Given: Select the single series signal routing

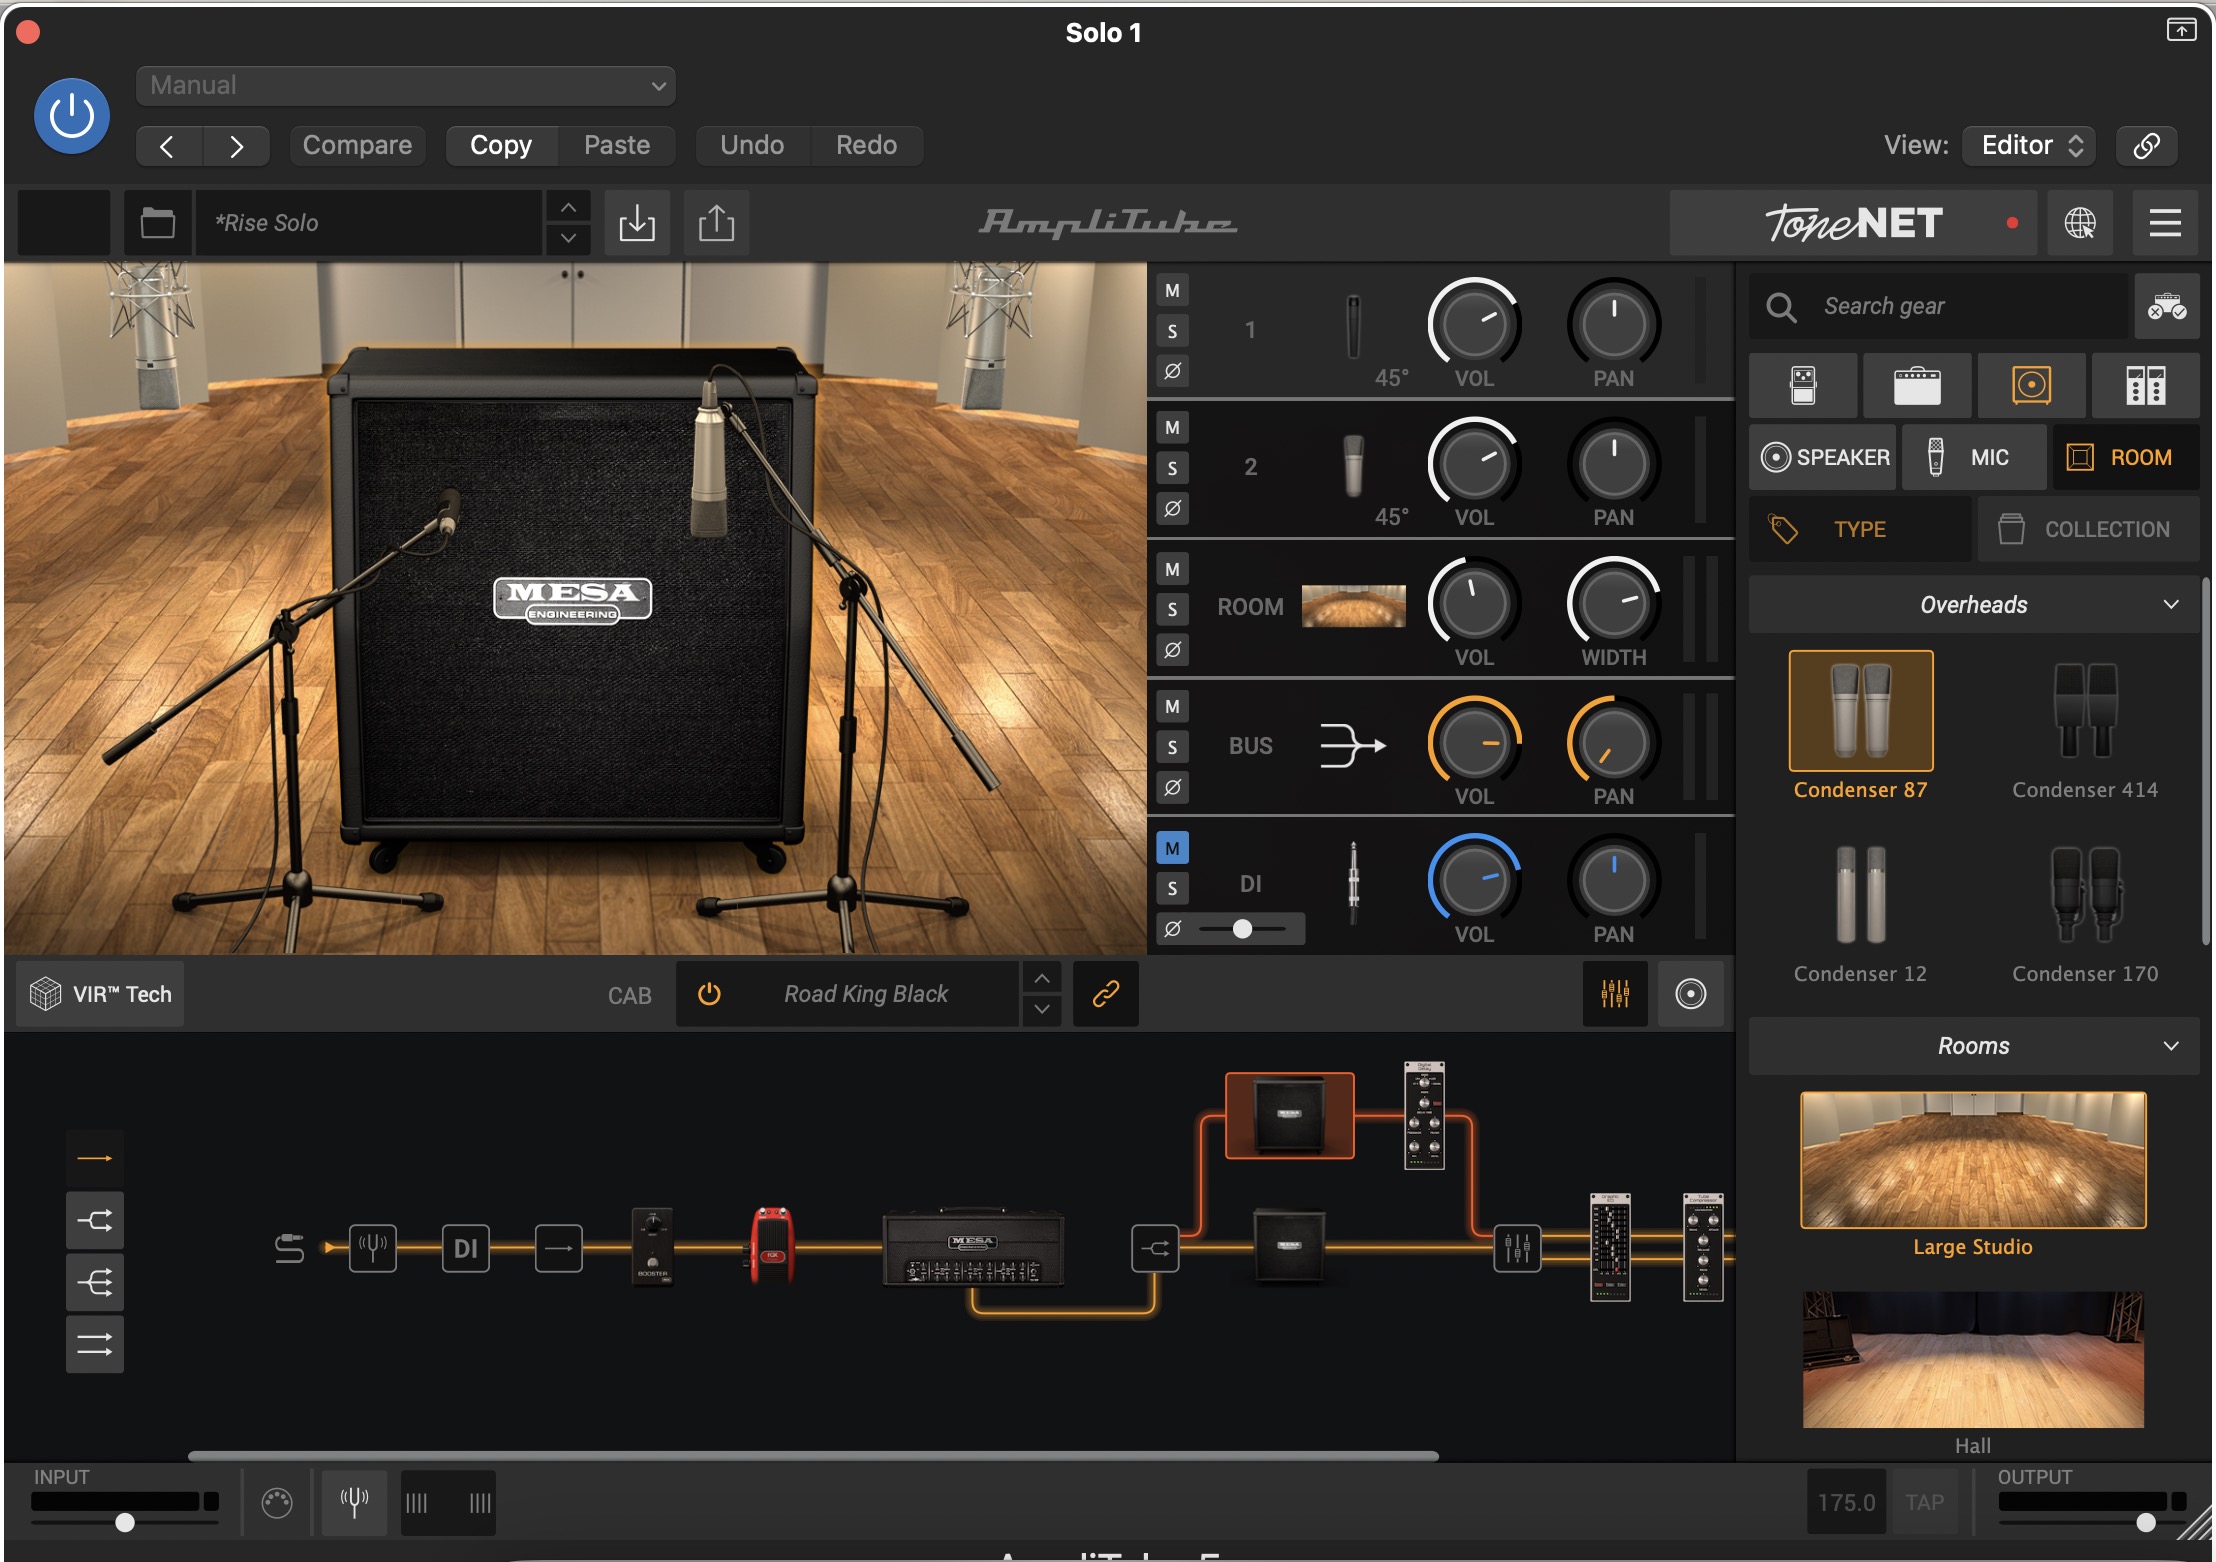Looking at the screenshot, I should pyautogui.click(x=95, y=1158).
